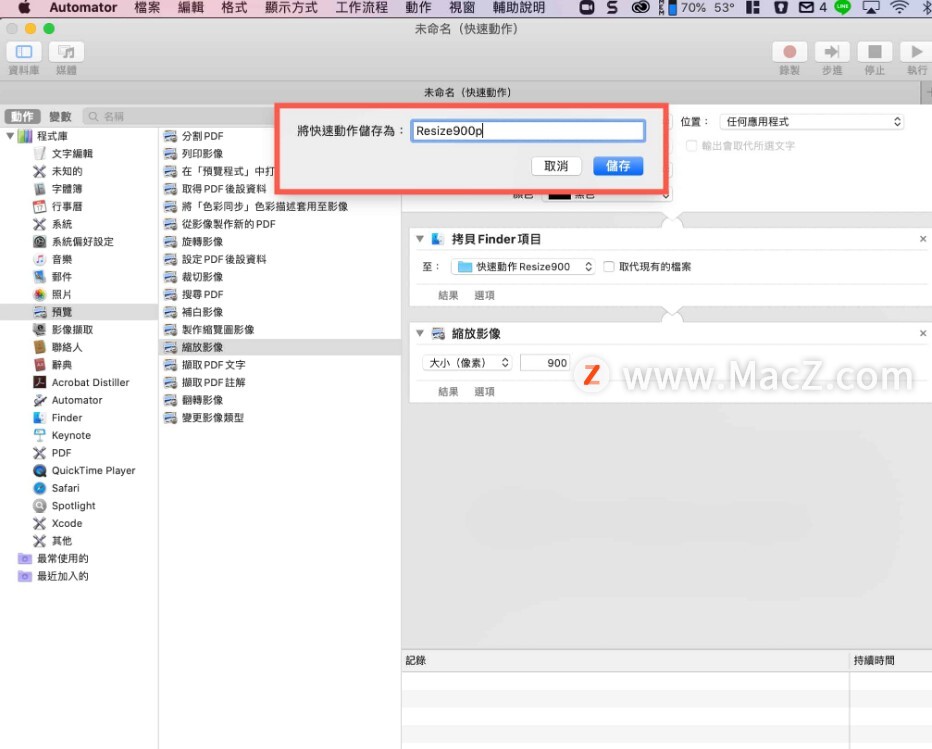Image resolution: width=932 pixels, height=749 pixels.
Task: Select 行事曆 in the library list
Action: (x=67, y=206)
